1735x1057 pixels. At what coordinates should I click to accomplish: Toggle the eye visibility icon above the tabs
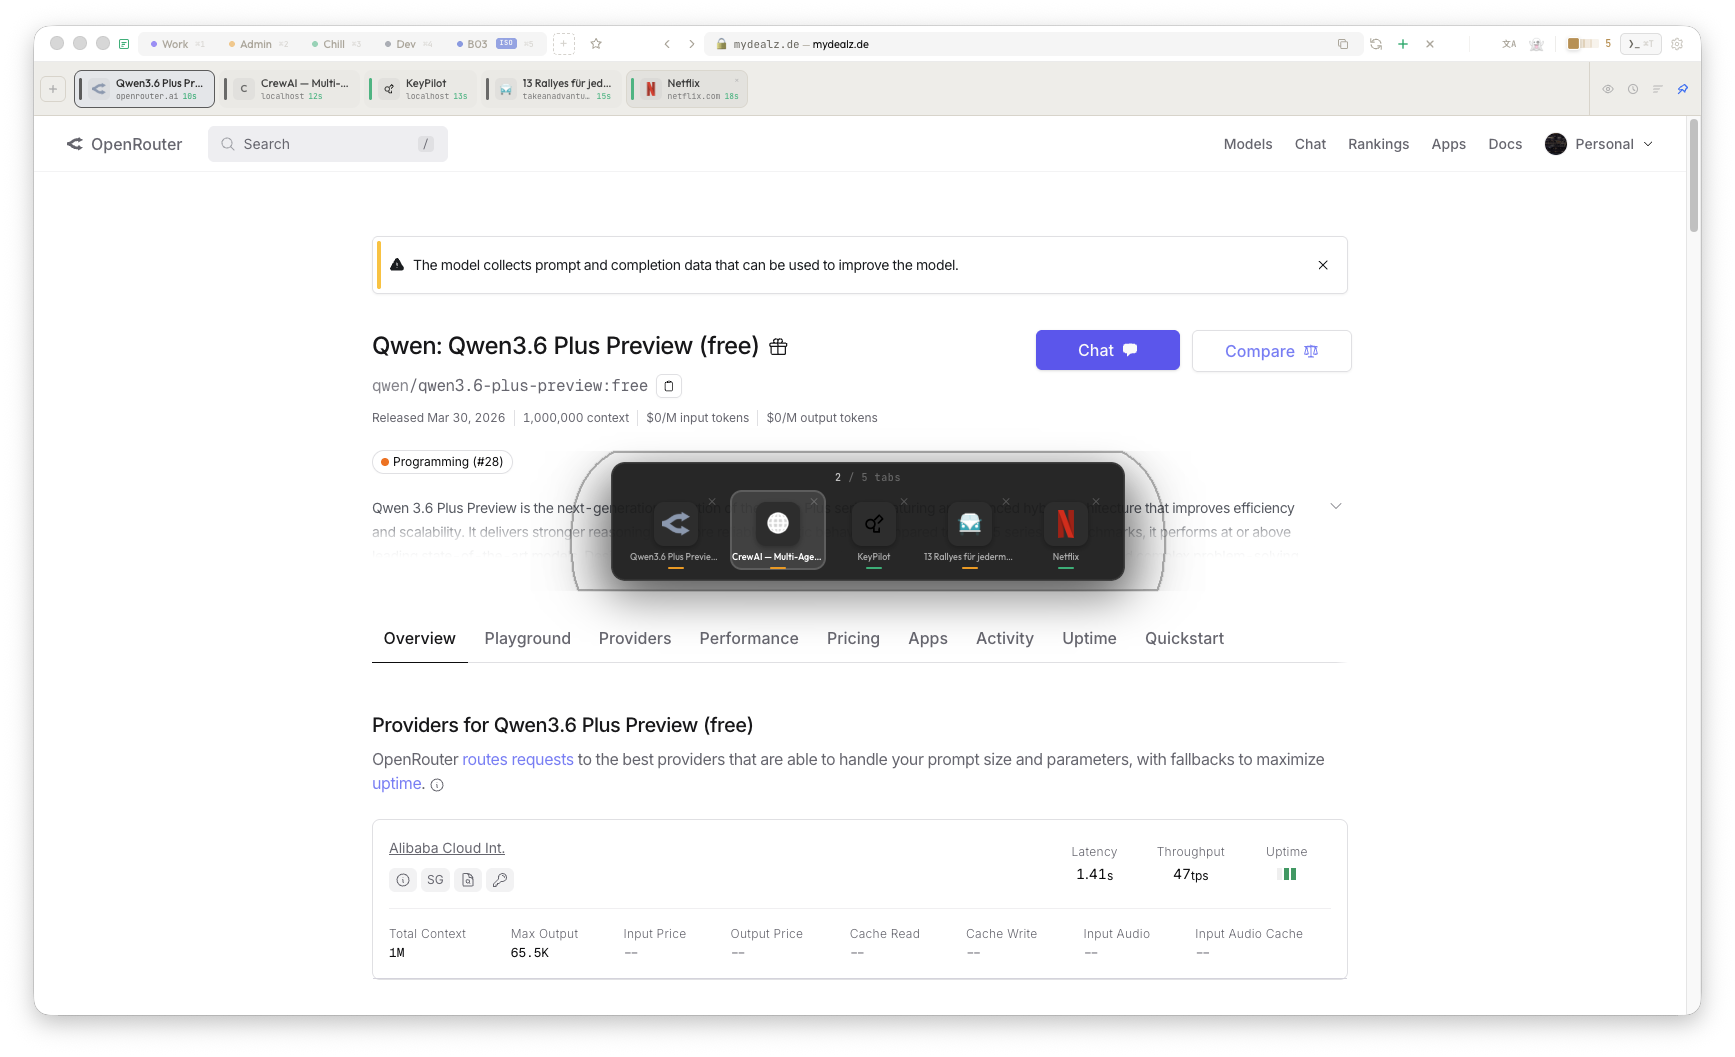point(1608,89)
